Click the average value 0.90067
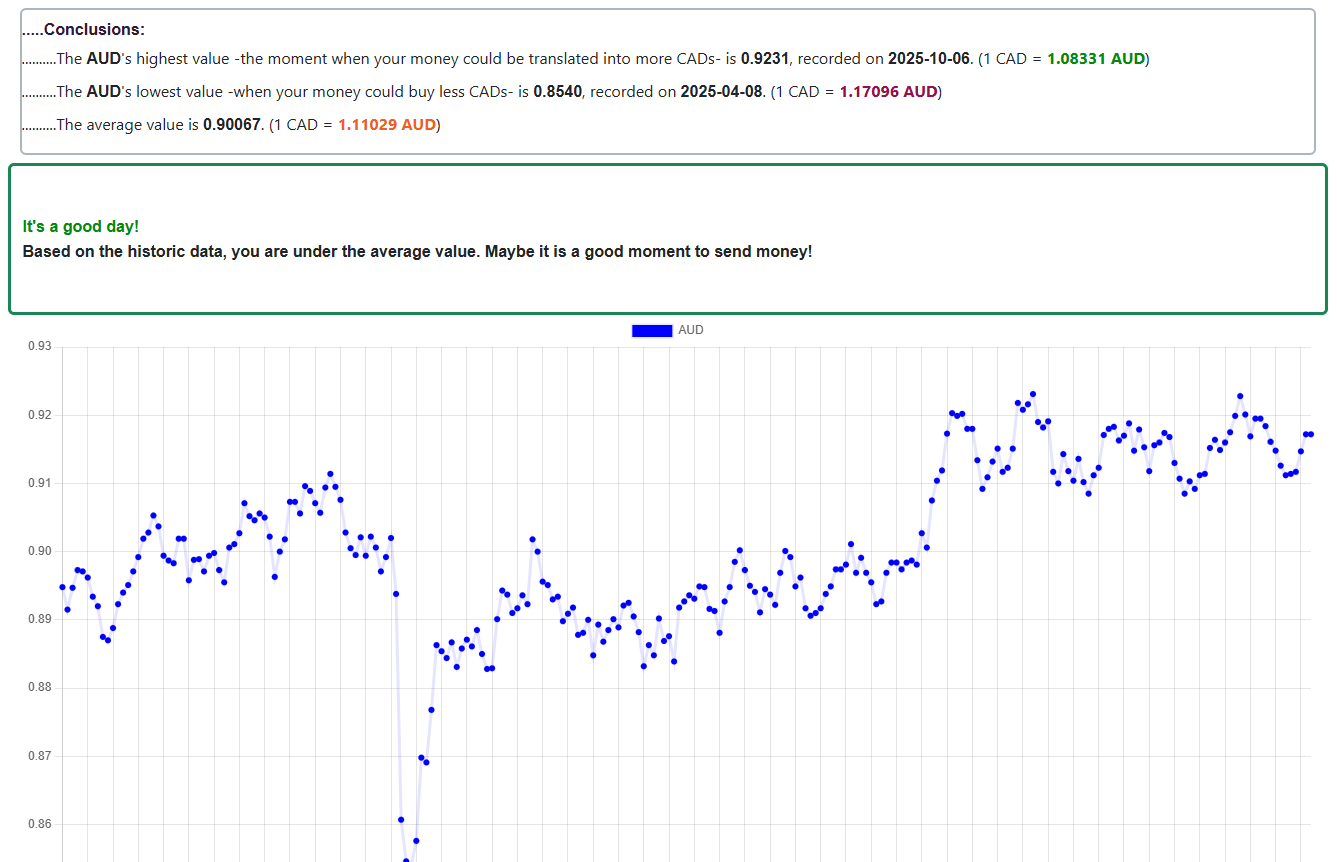Viewport: 1337px width, 862px height. 232,125
